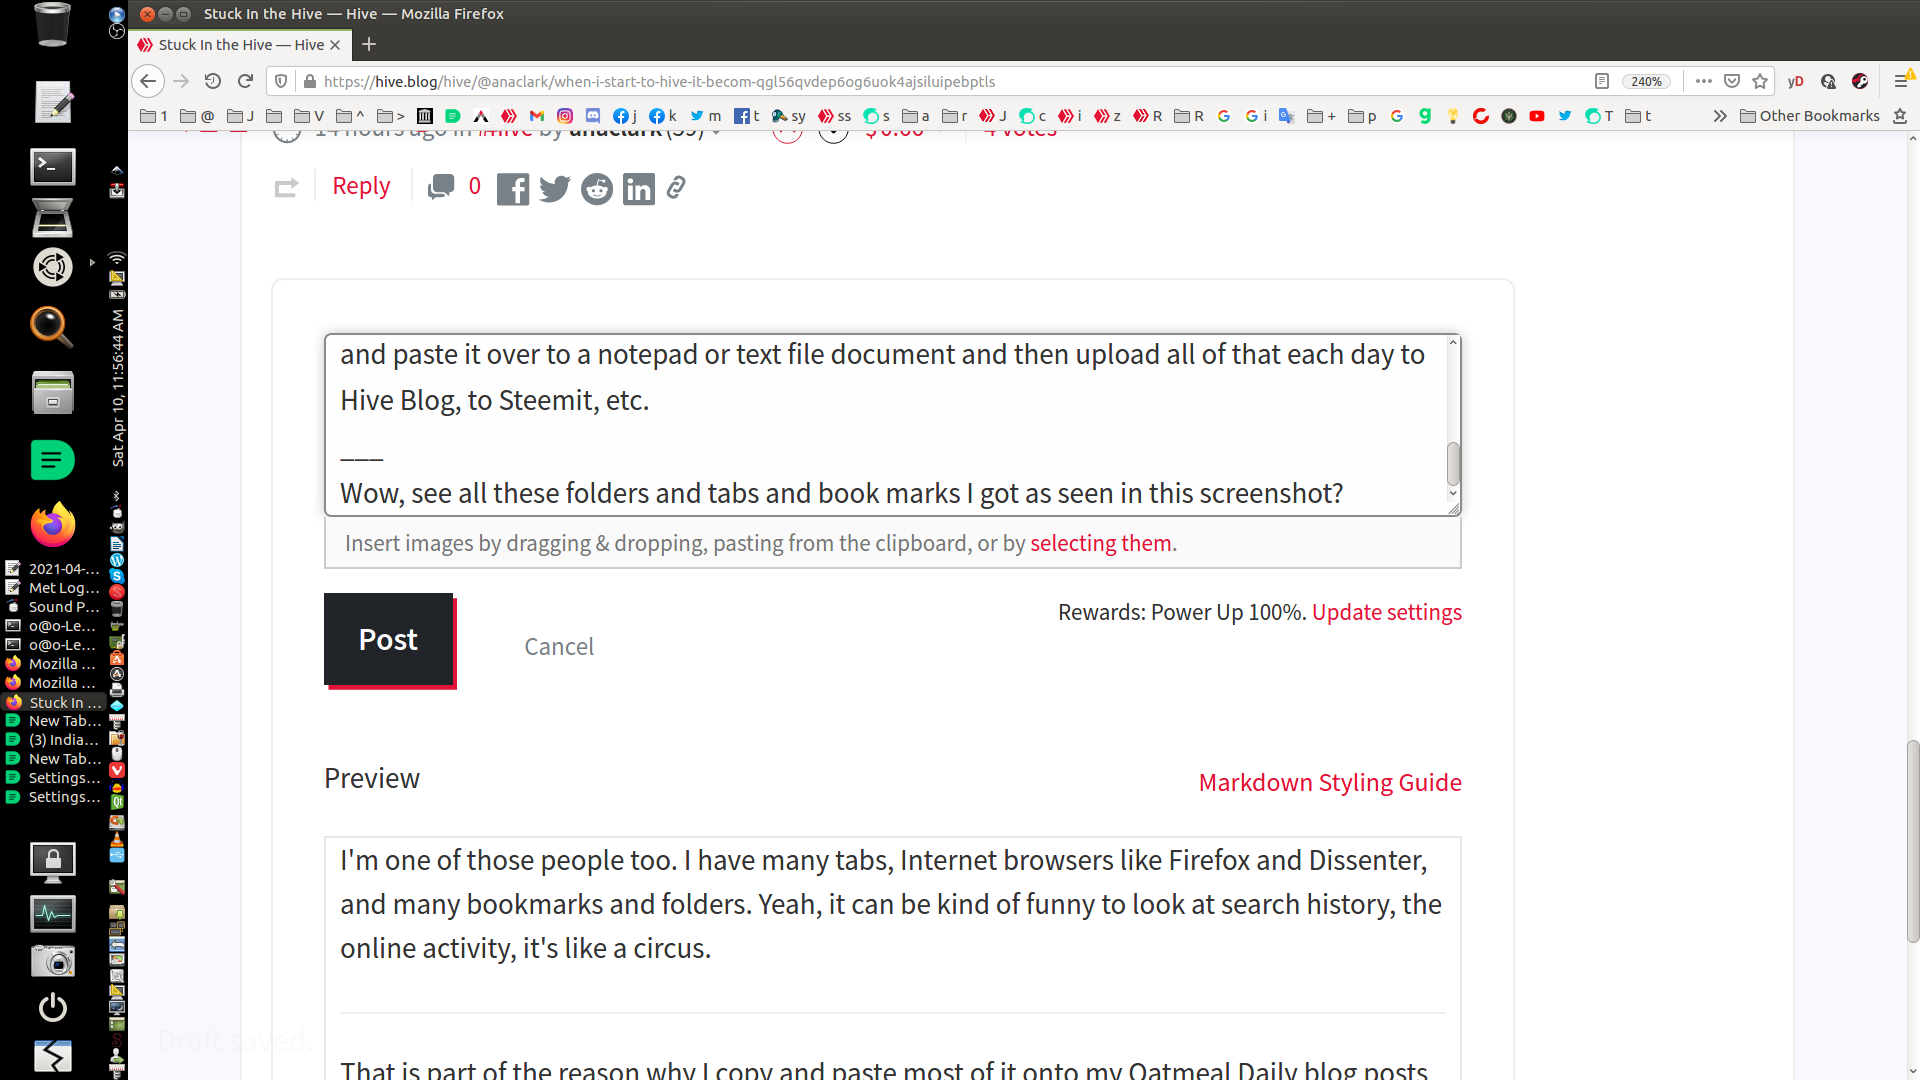Click the Cancel button to discard comment
The image size is (1920, 1080).
point(559,646)
